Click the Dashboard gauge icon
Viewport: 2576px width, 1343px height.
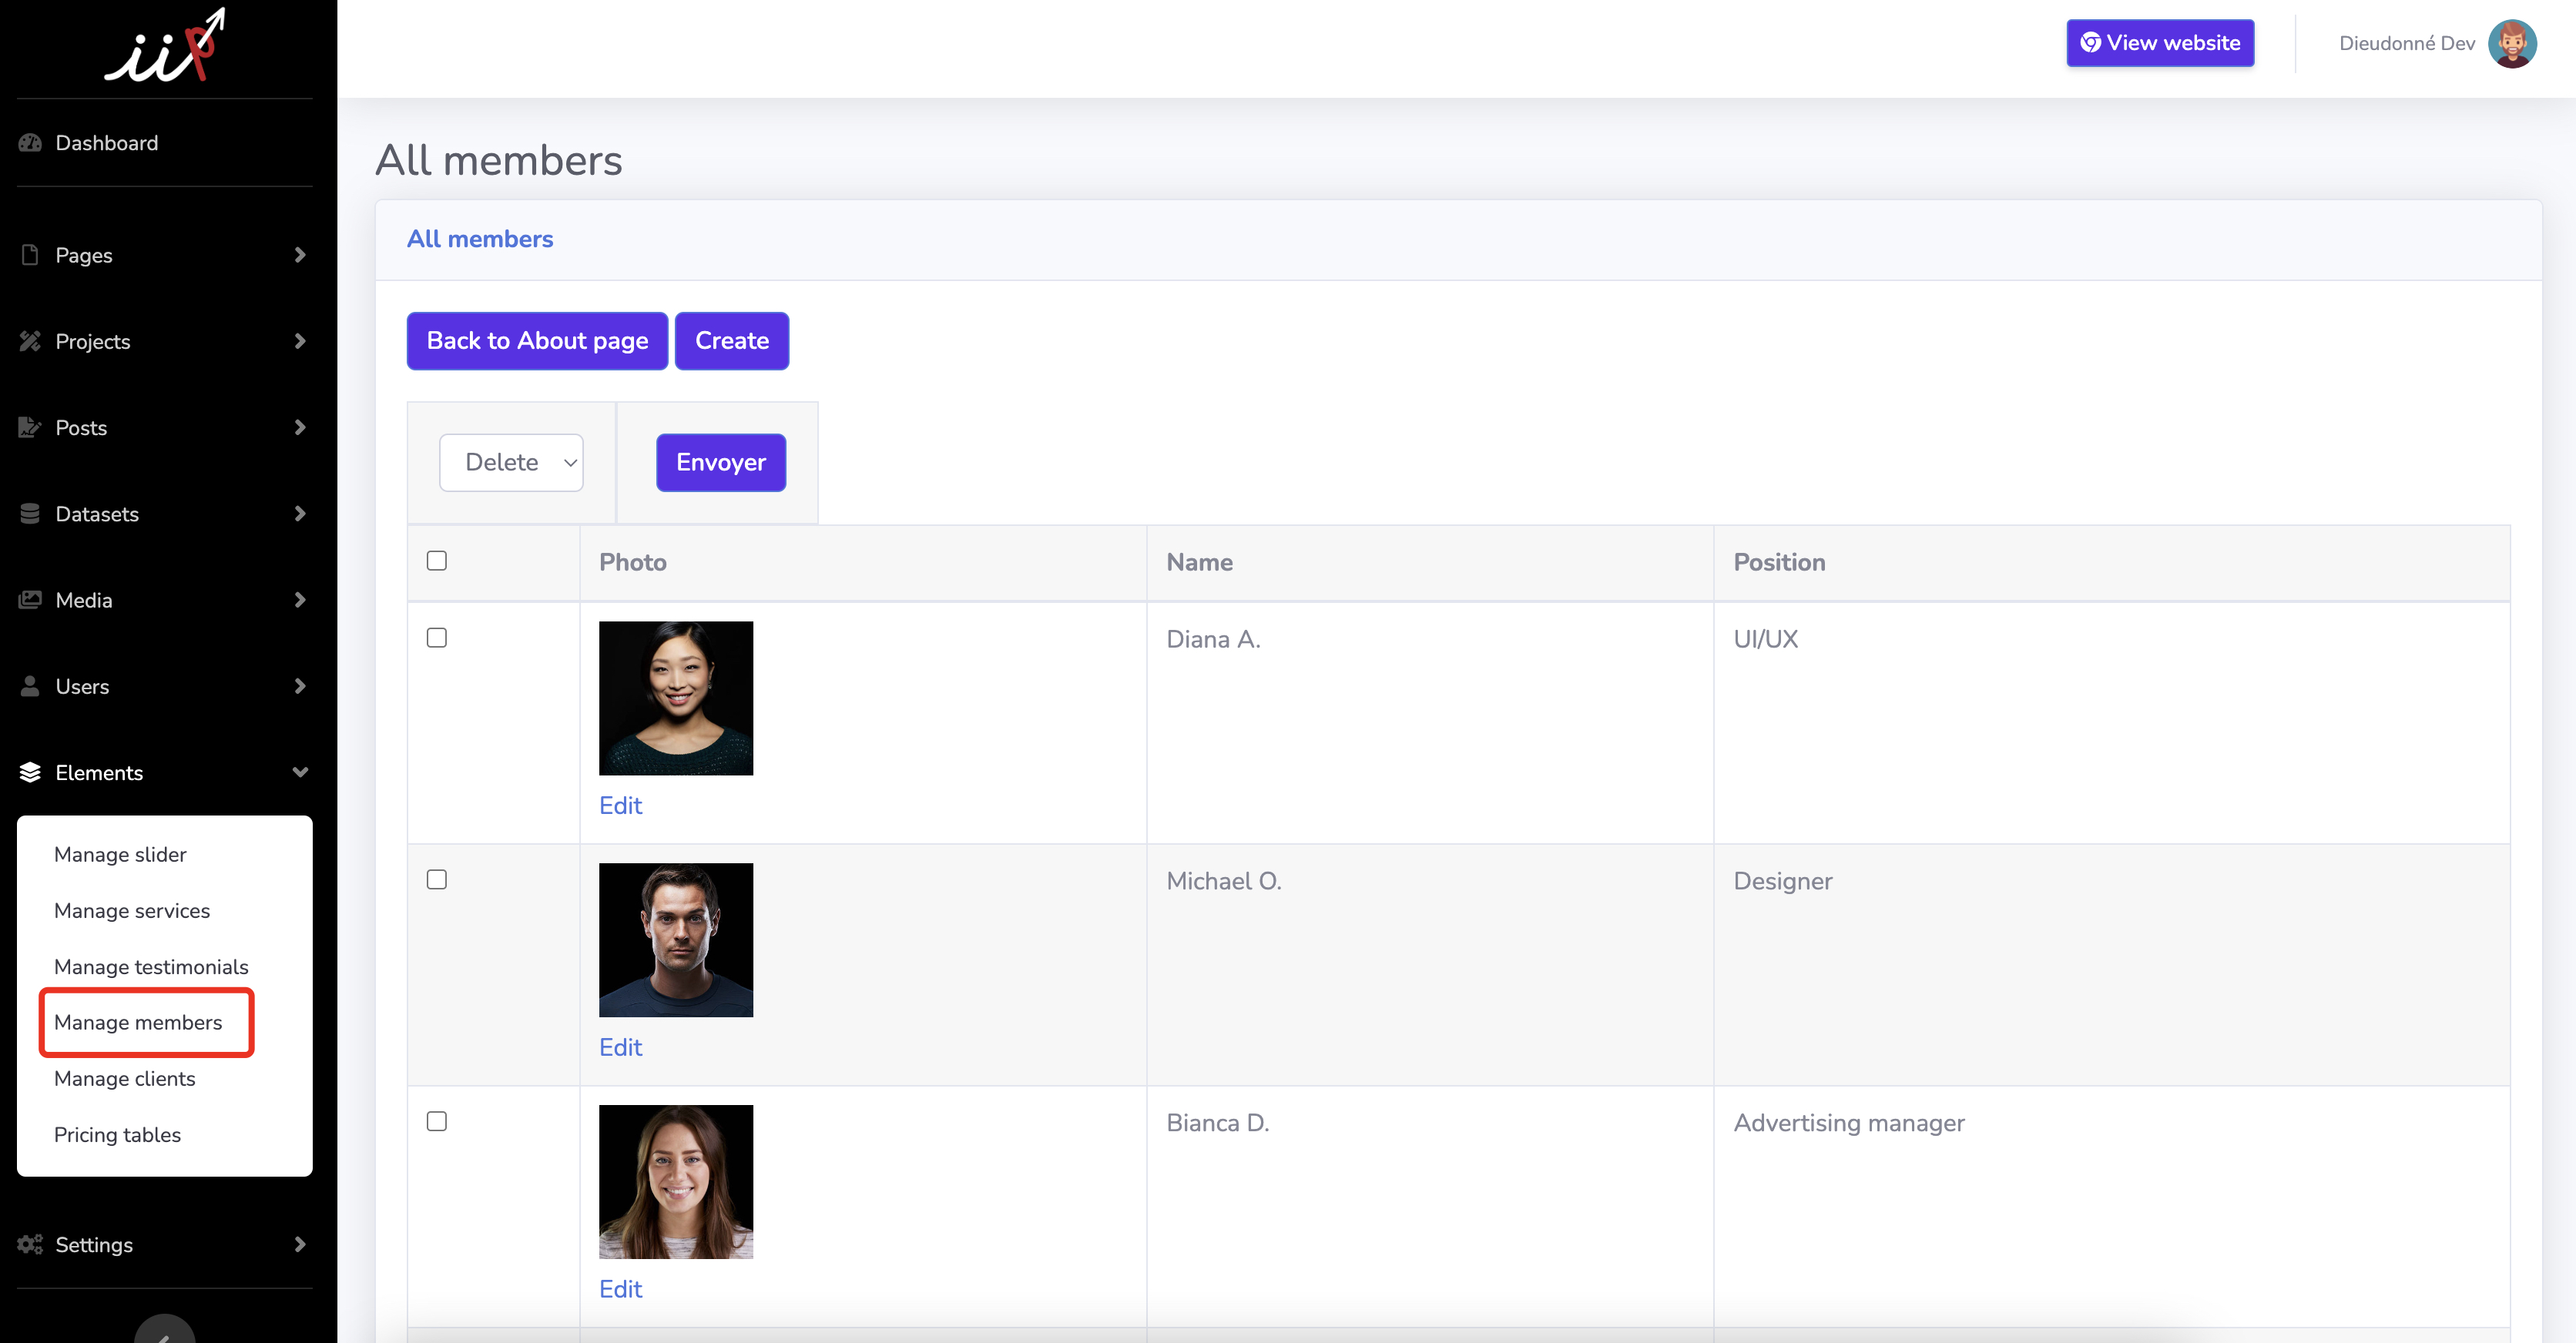point(30,143)
